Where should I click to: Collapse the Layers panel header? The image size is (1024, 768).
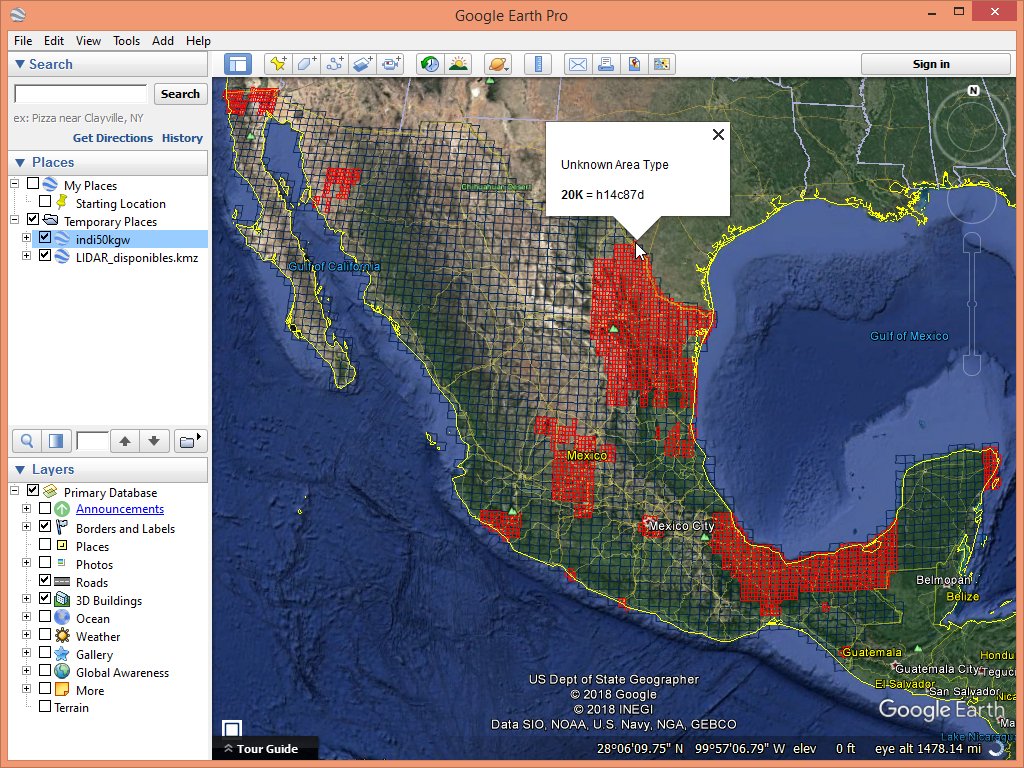click(20, 469)
